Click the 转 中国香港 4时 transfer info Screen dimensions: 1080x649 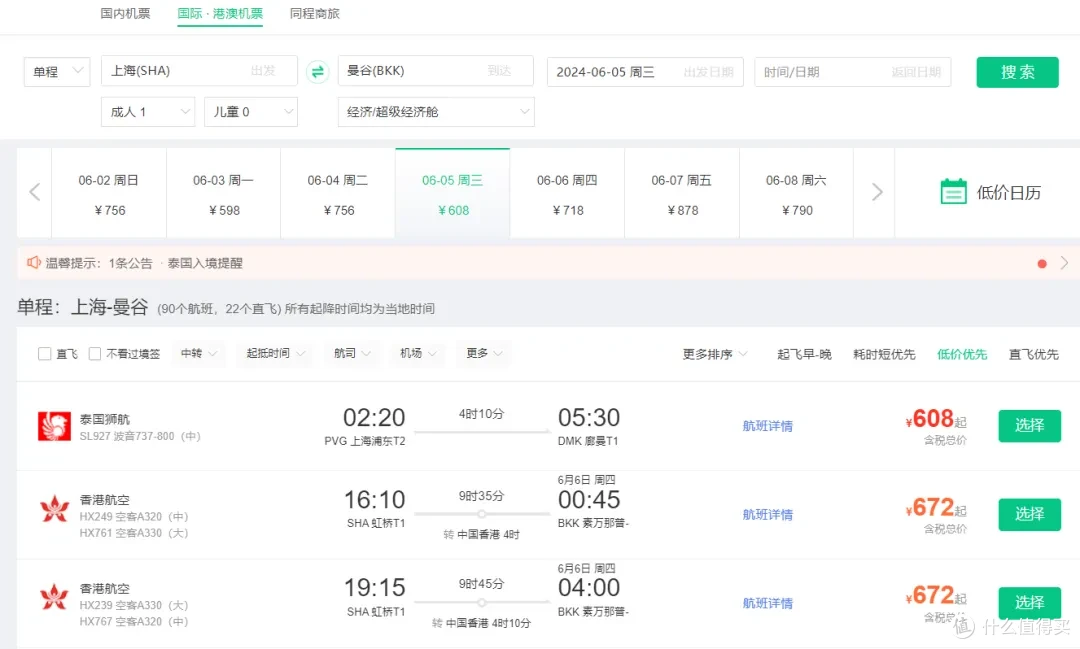point(481,535)
